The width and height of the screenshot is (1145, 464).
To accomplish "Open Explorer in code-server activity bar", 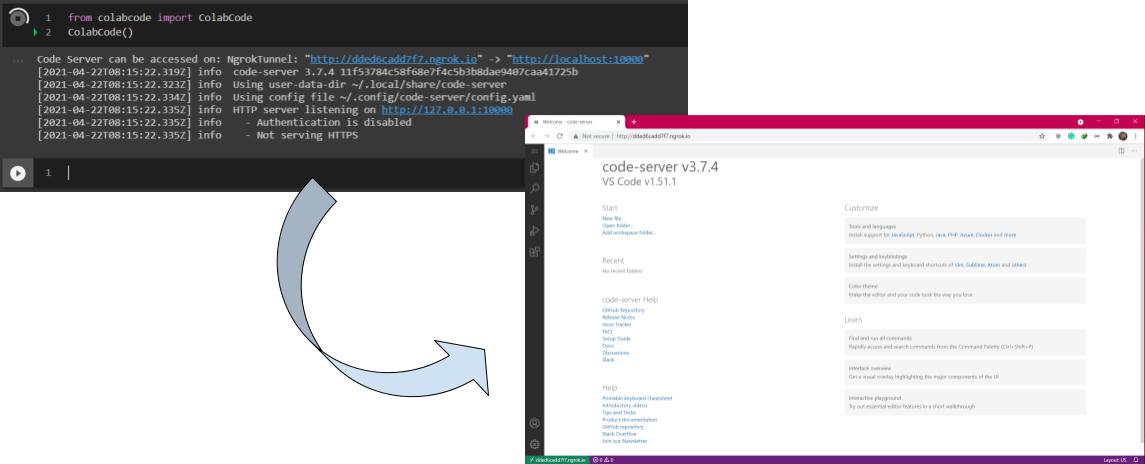I will [535, 167].
